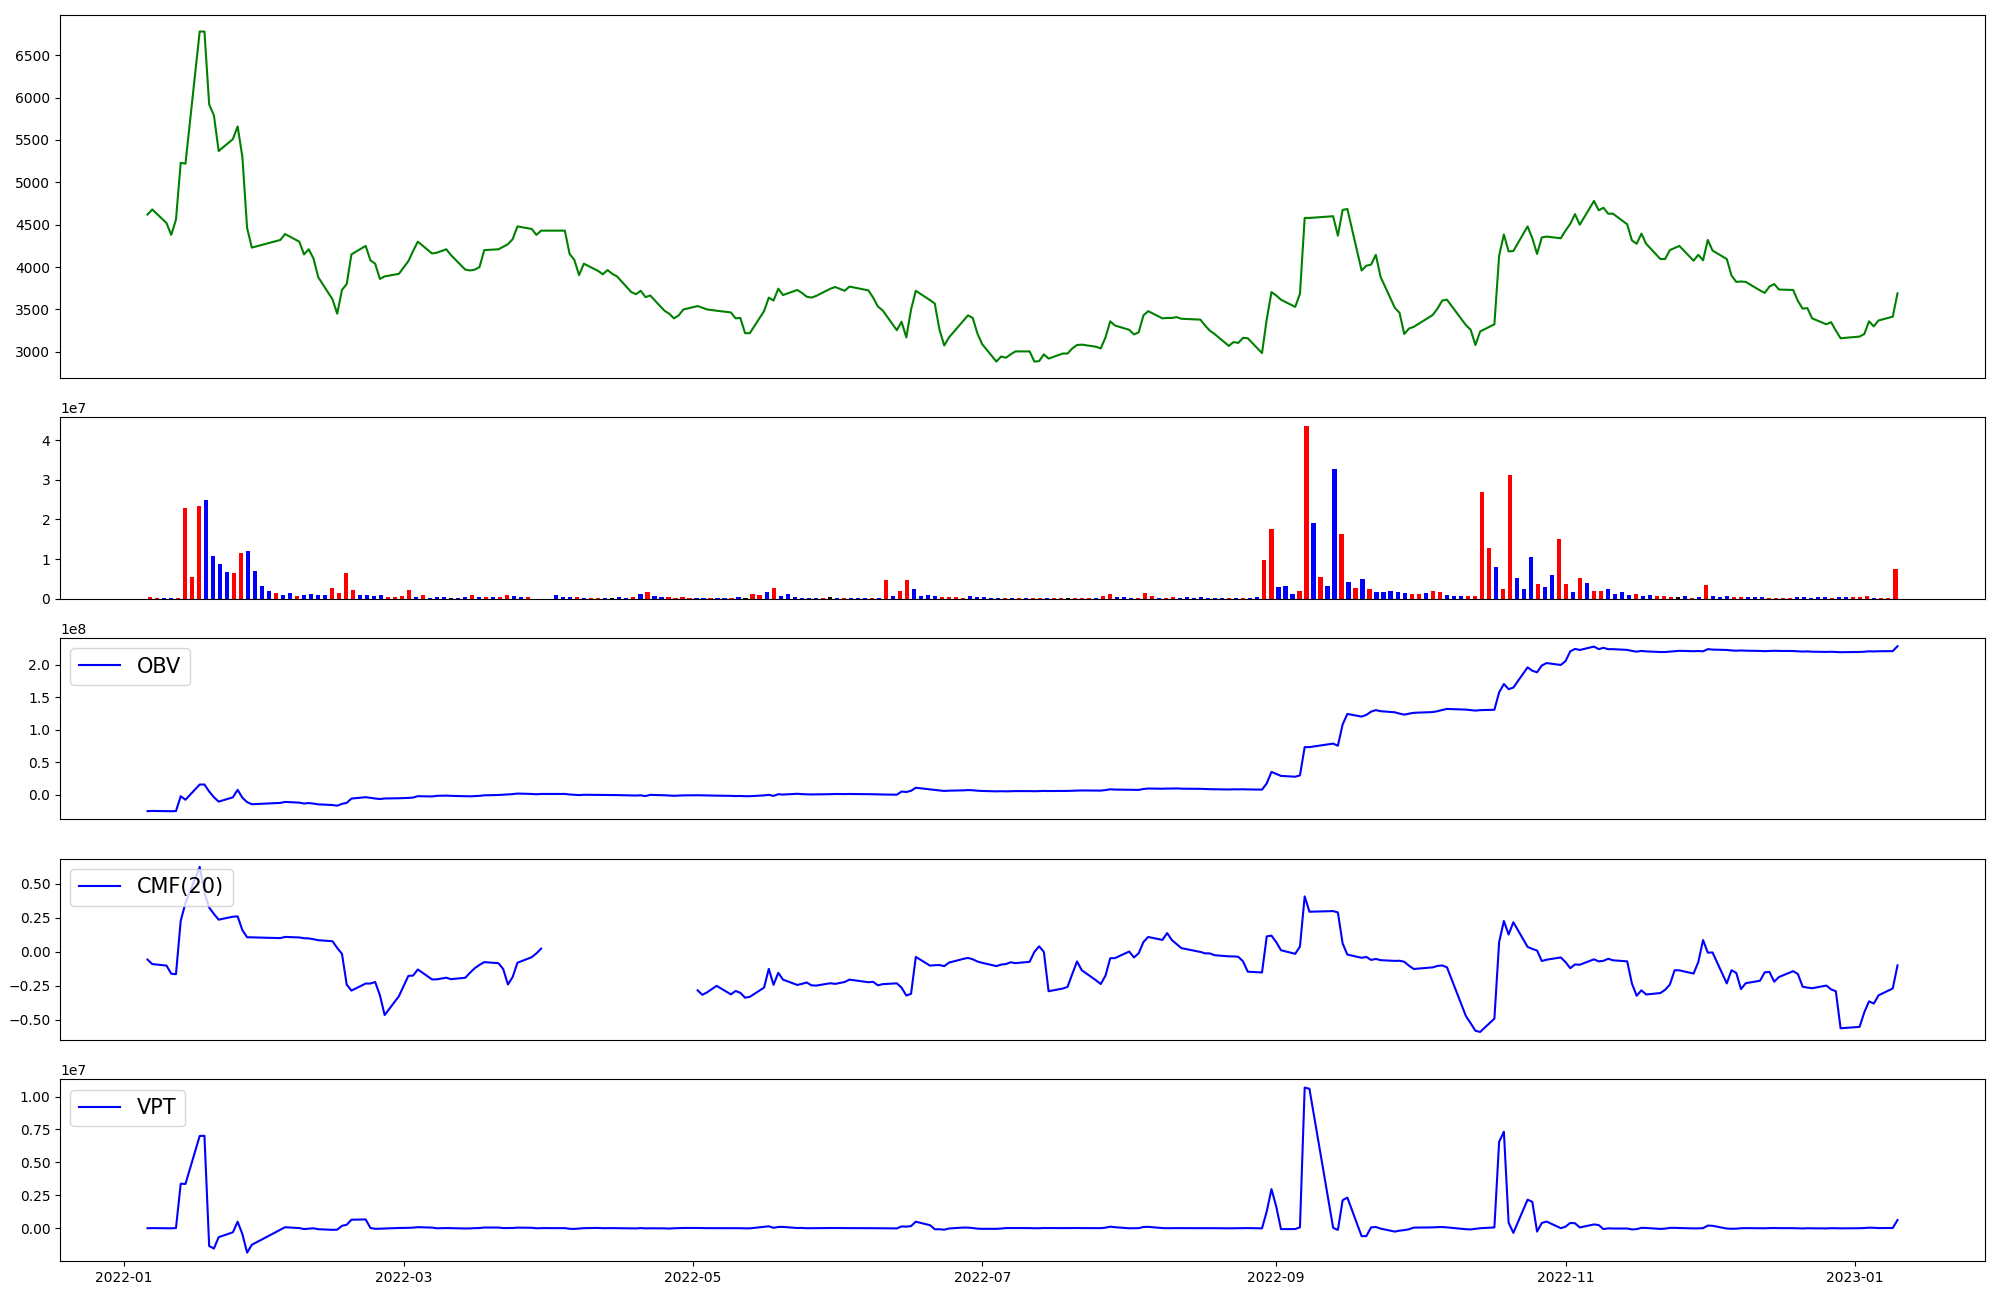Click the OBV legend label

point(158,666)
